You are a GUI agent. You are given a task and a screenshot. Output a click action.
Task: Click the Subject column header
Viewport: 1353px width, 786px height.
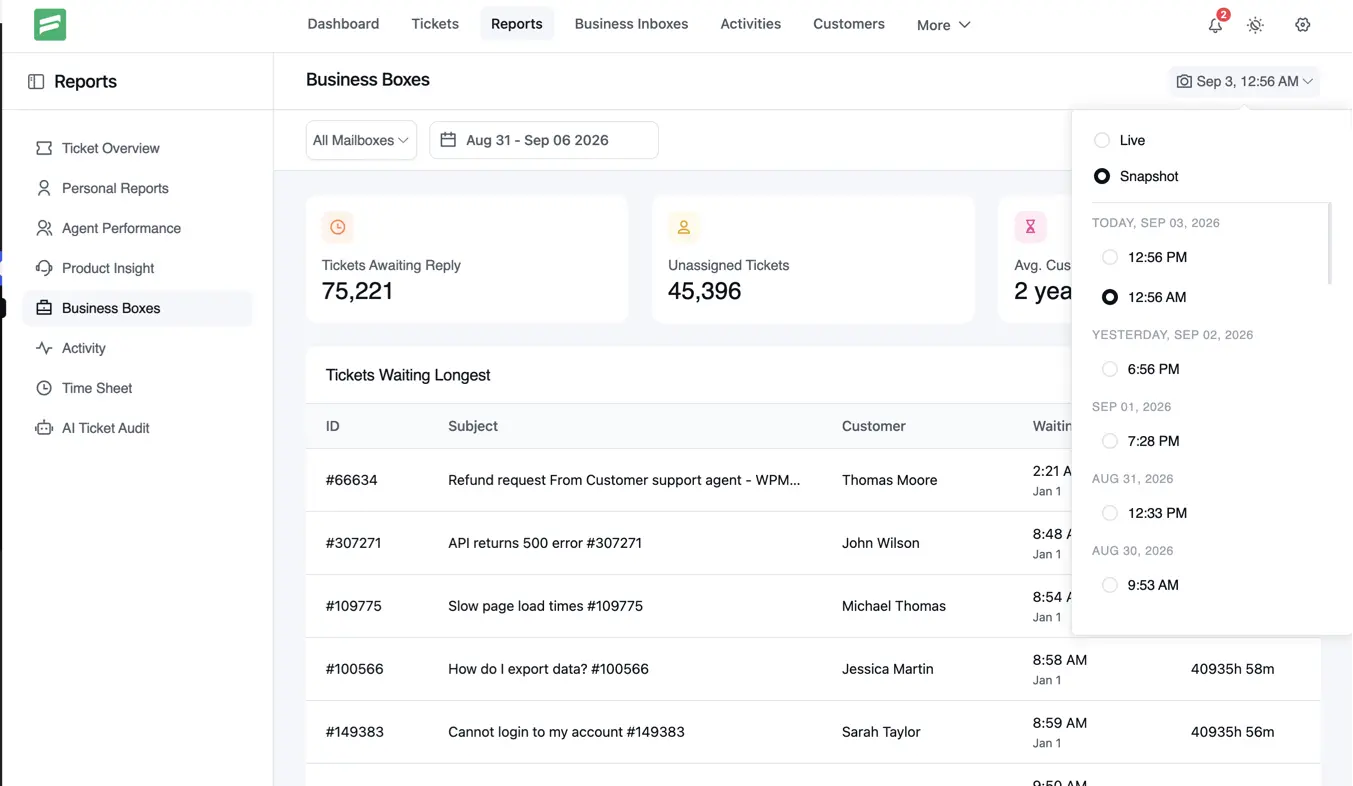pos(473,426)
